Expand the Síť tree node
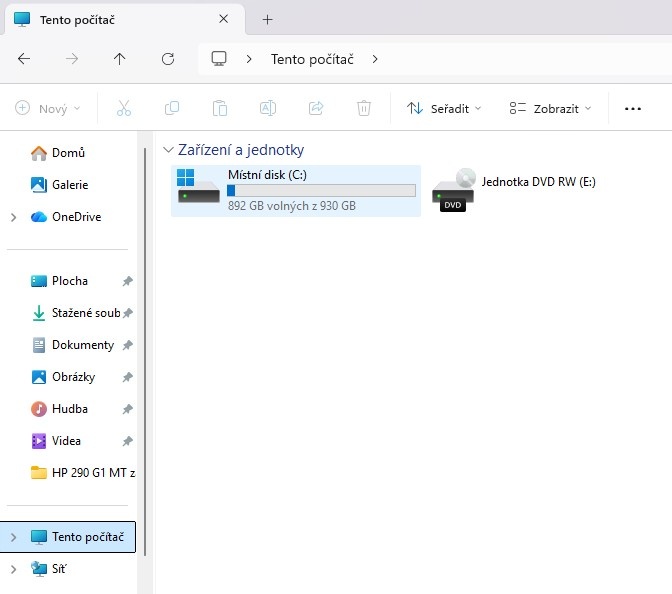 [x=13, y=569]
